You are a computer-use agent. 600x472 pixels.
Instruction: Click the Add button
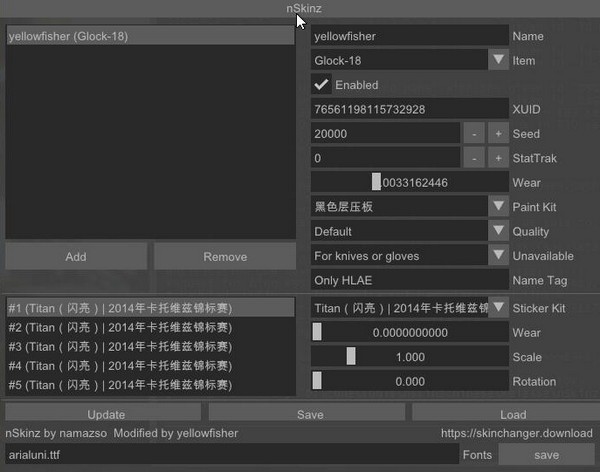click(x=76, y=256)
